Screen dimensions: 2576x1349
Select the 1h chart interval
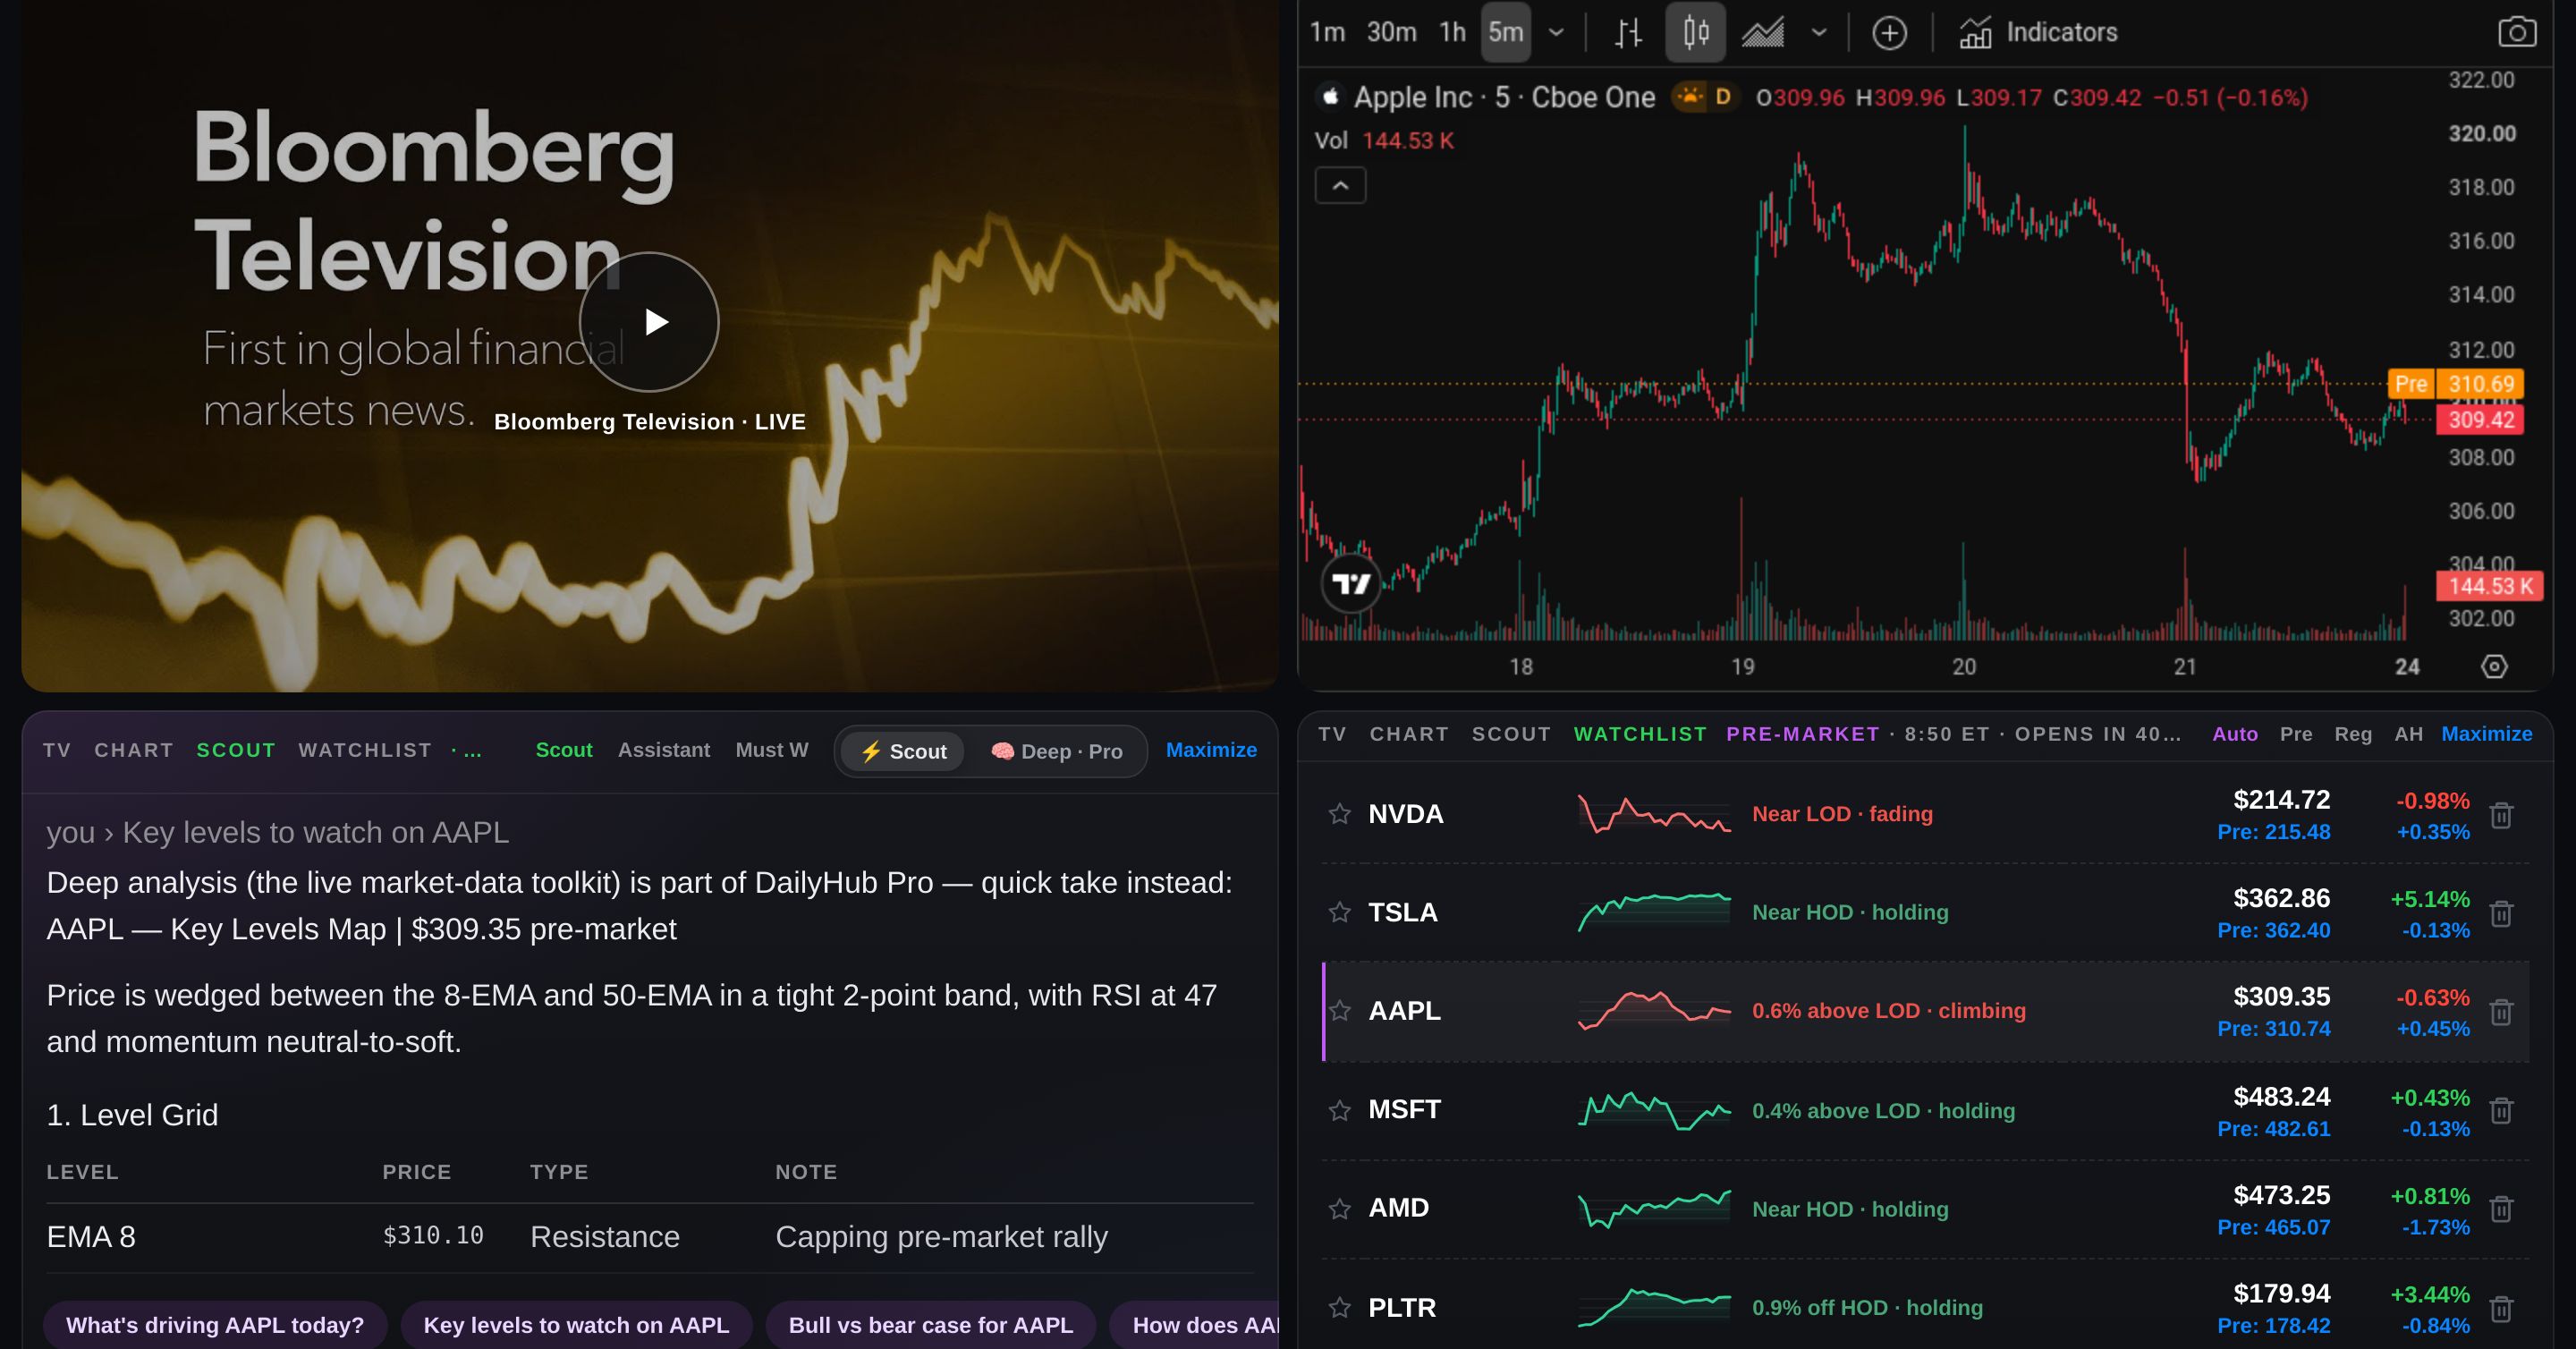point(1452,32)
